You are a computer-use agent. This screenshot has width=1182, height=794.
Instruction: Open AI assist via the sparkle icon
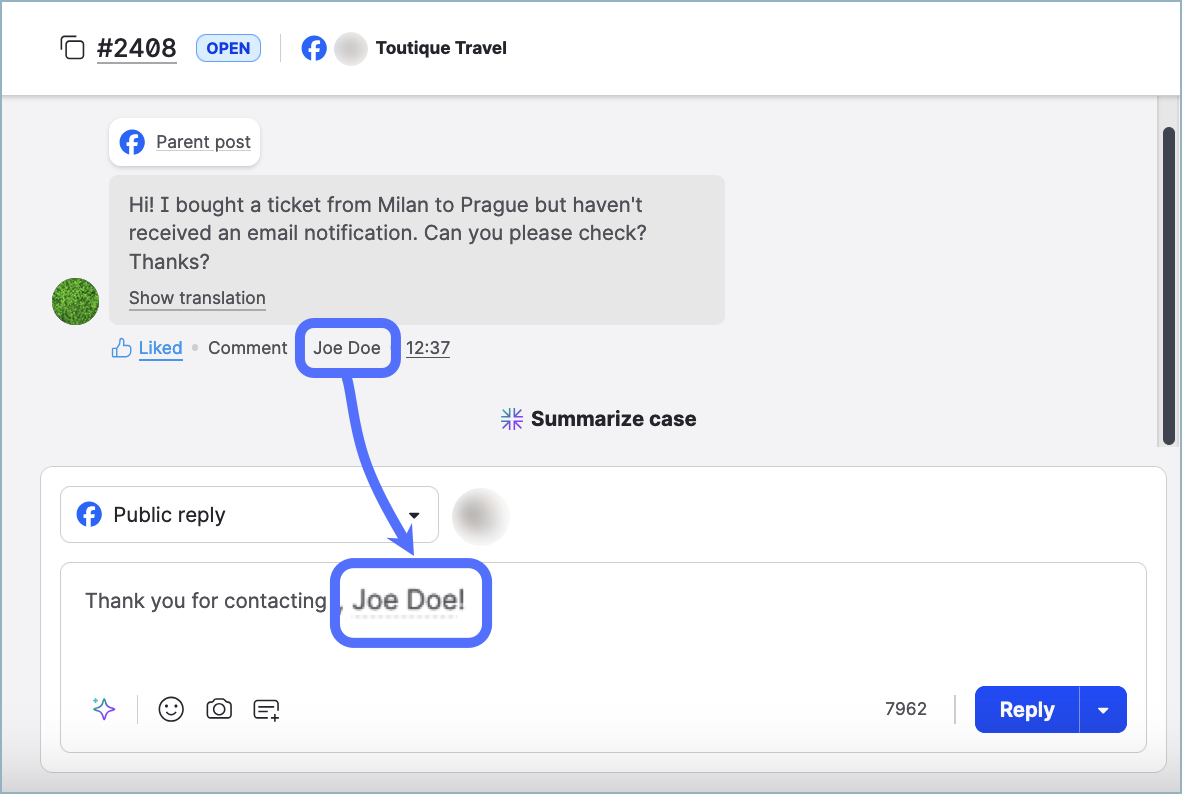pos(103,709)
